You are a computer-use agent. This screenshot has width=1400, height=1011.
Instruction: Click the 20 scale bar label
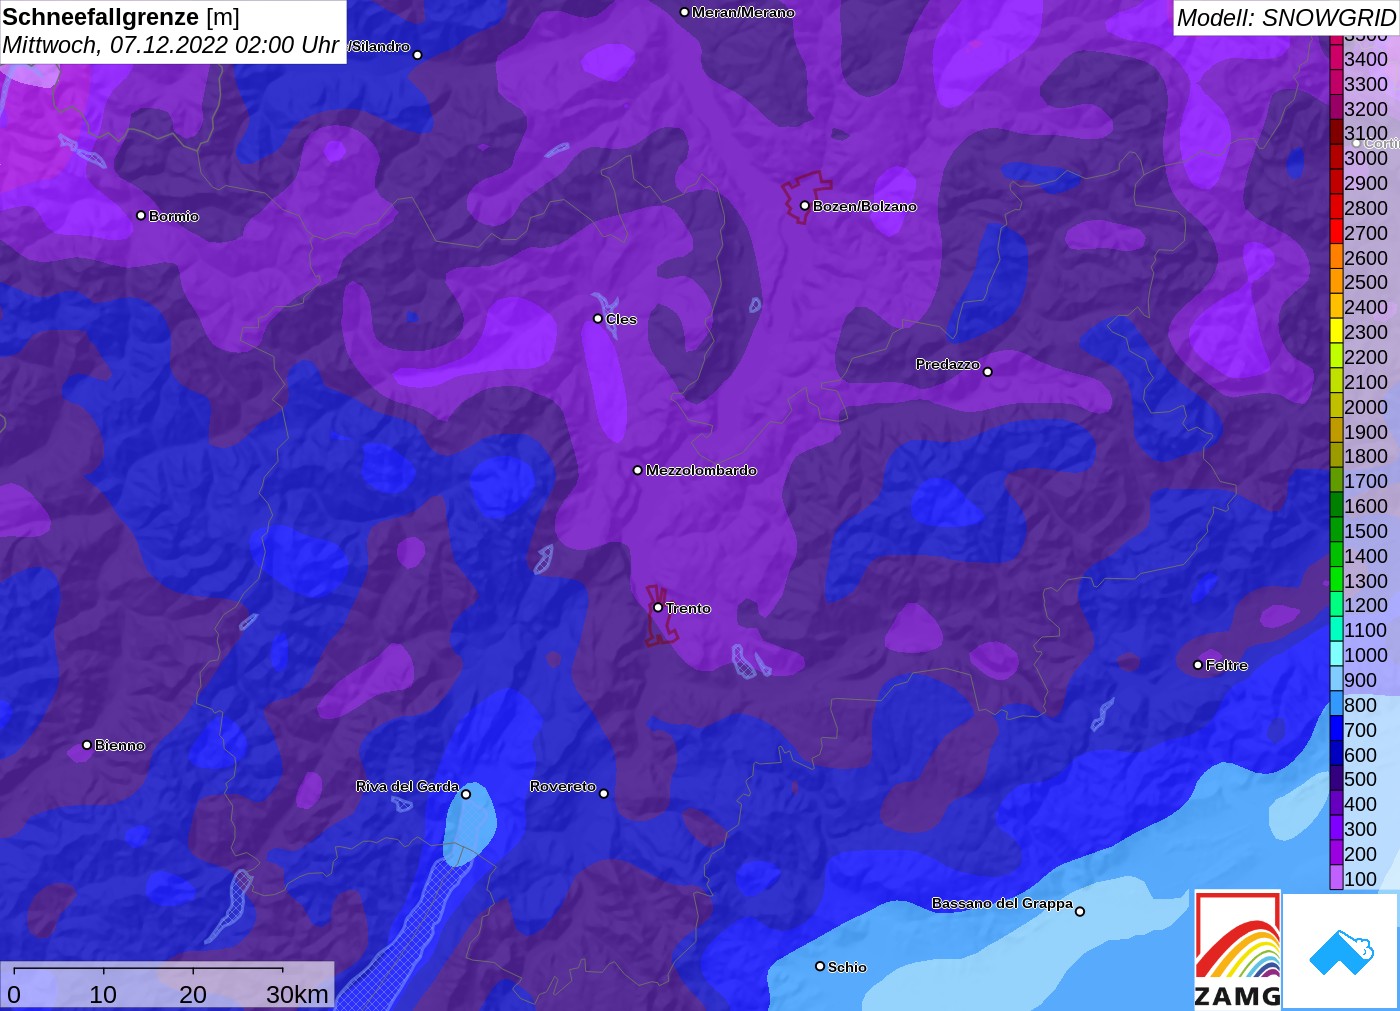point(193,994)
